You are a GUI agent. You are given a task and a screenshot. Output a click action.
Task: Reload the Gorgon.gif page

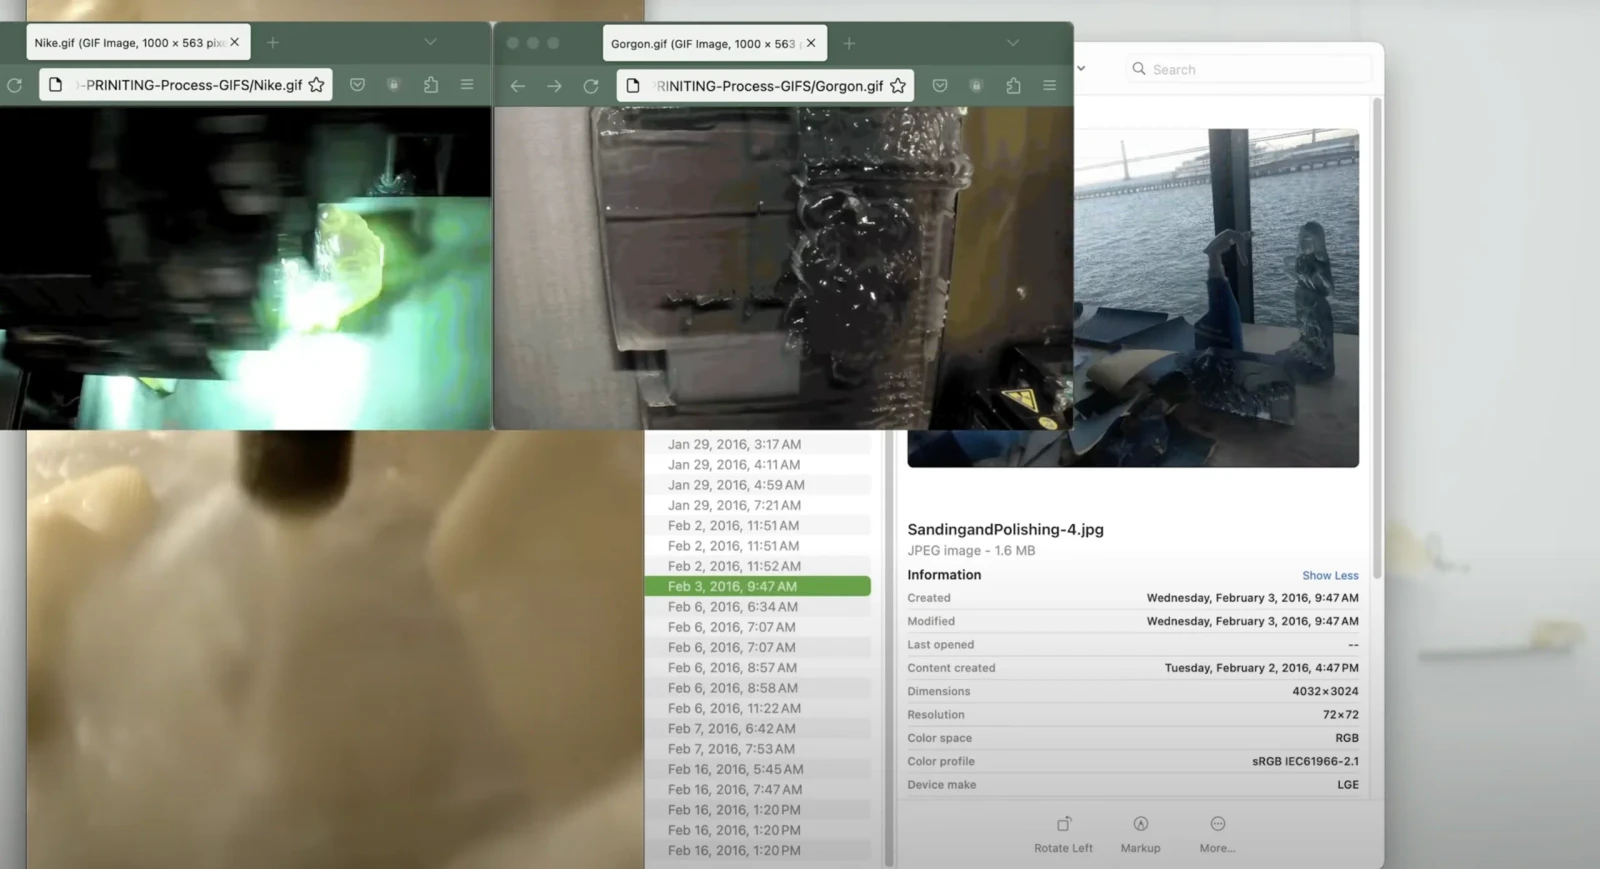[591, 86]
